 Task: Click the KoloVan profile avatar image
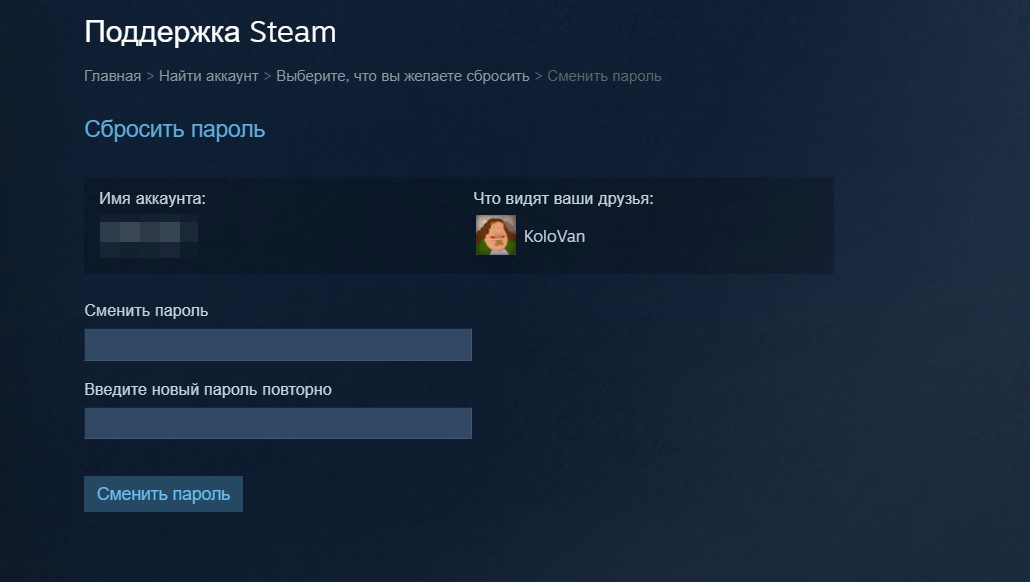click(x=495, y=235)
